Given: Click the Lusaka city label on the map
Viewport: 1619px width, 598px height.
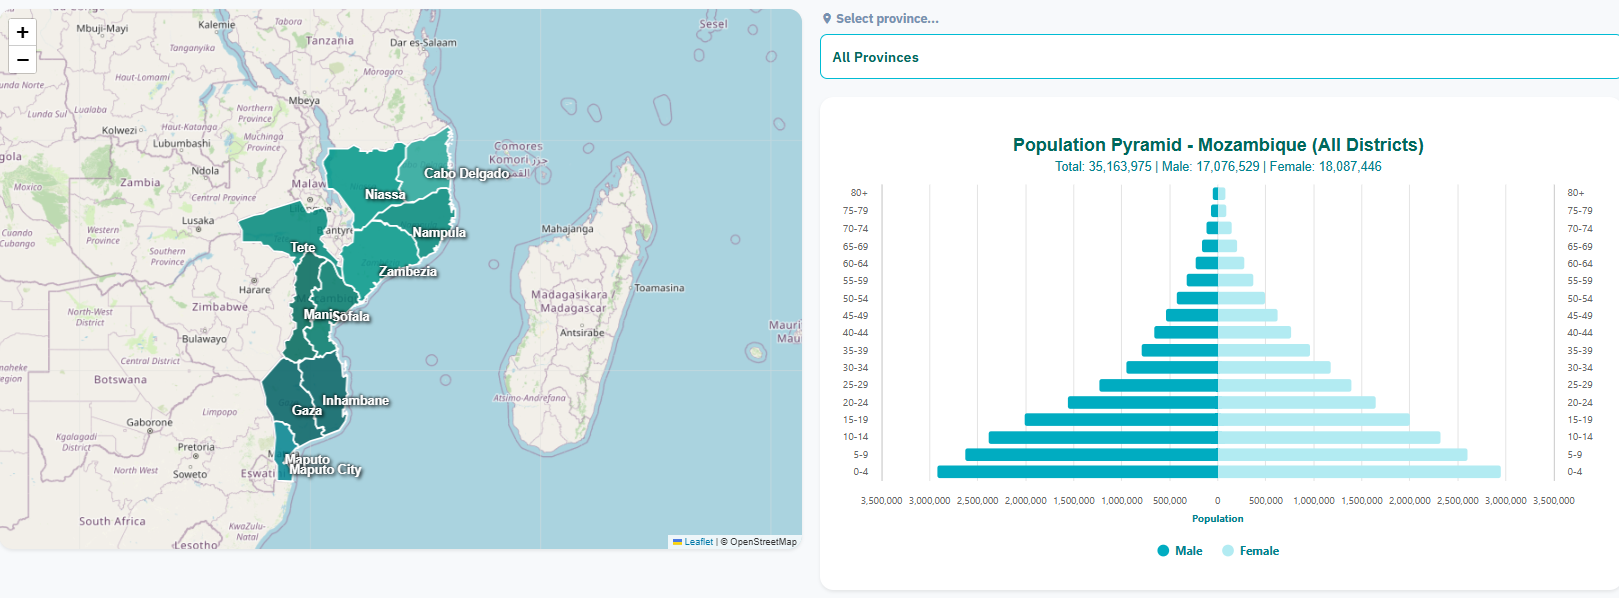Looking at the screenshot, I should point(198,221).
